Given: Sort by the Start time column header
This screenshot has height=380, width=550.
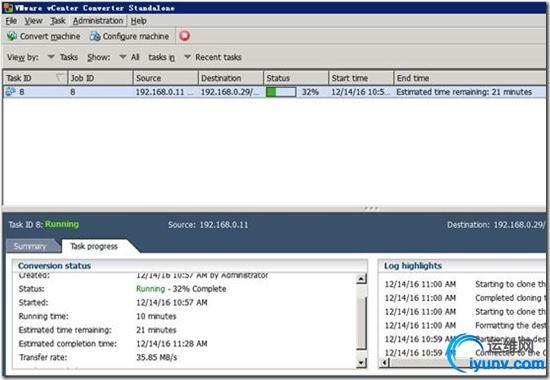Looking at the screenshot, I should click(x=361, y=78).
